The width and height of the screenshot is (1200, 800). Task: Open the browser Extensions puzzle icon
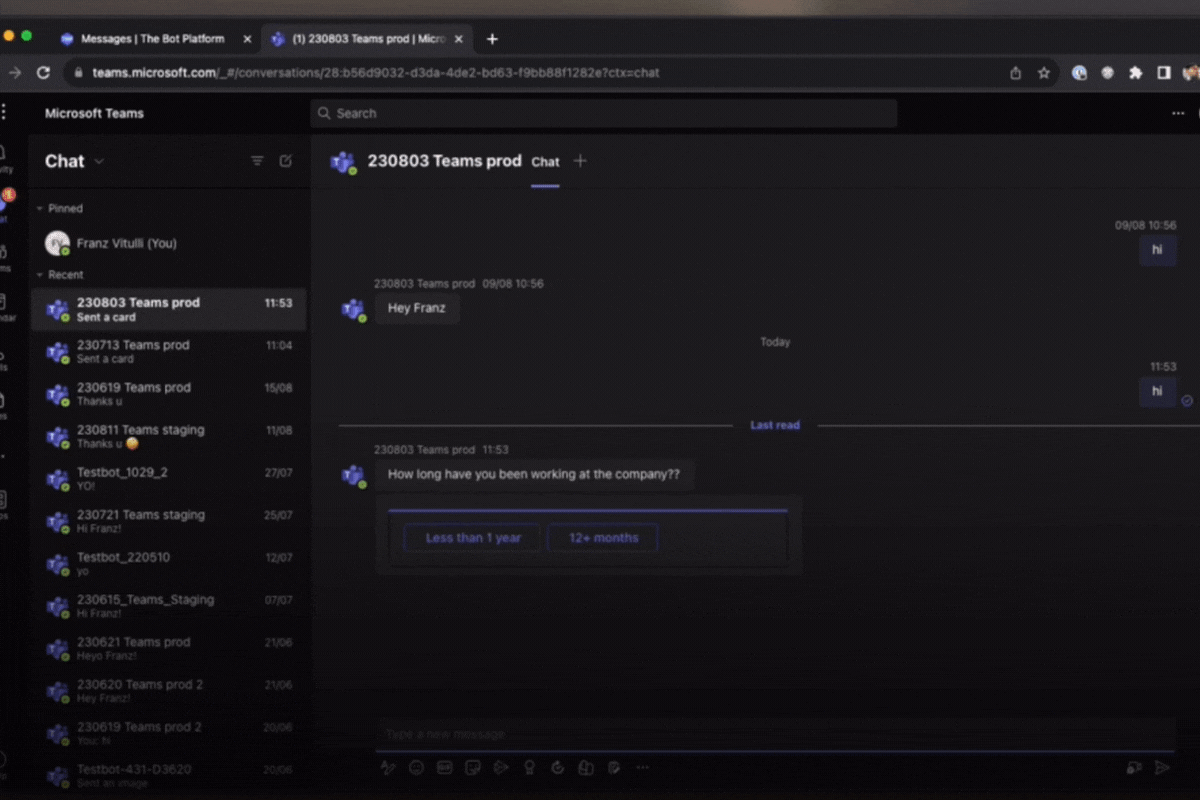[1136, 73]
